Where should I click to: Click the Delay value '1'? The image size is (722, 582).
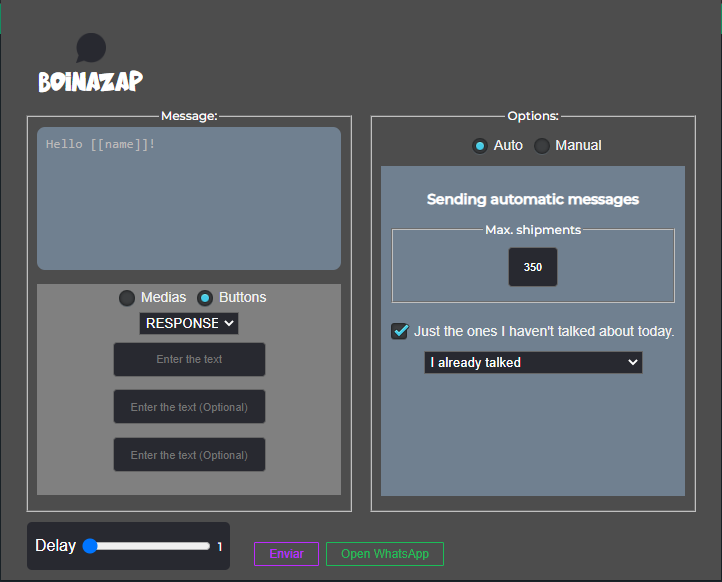[x=220, y=547]
